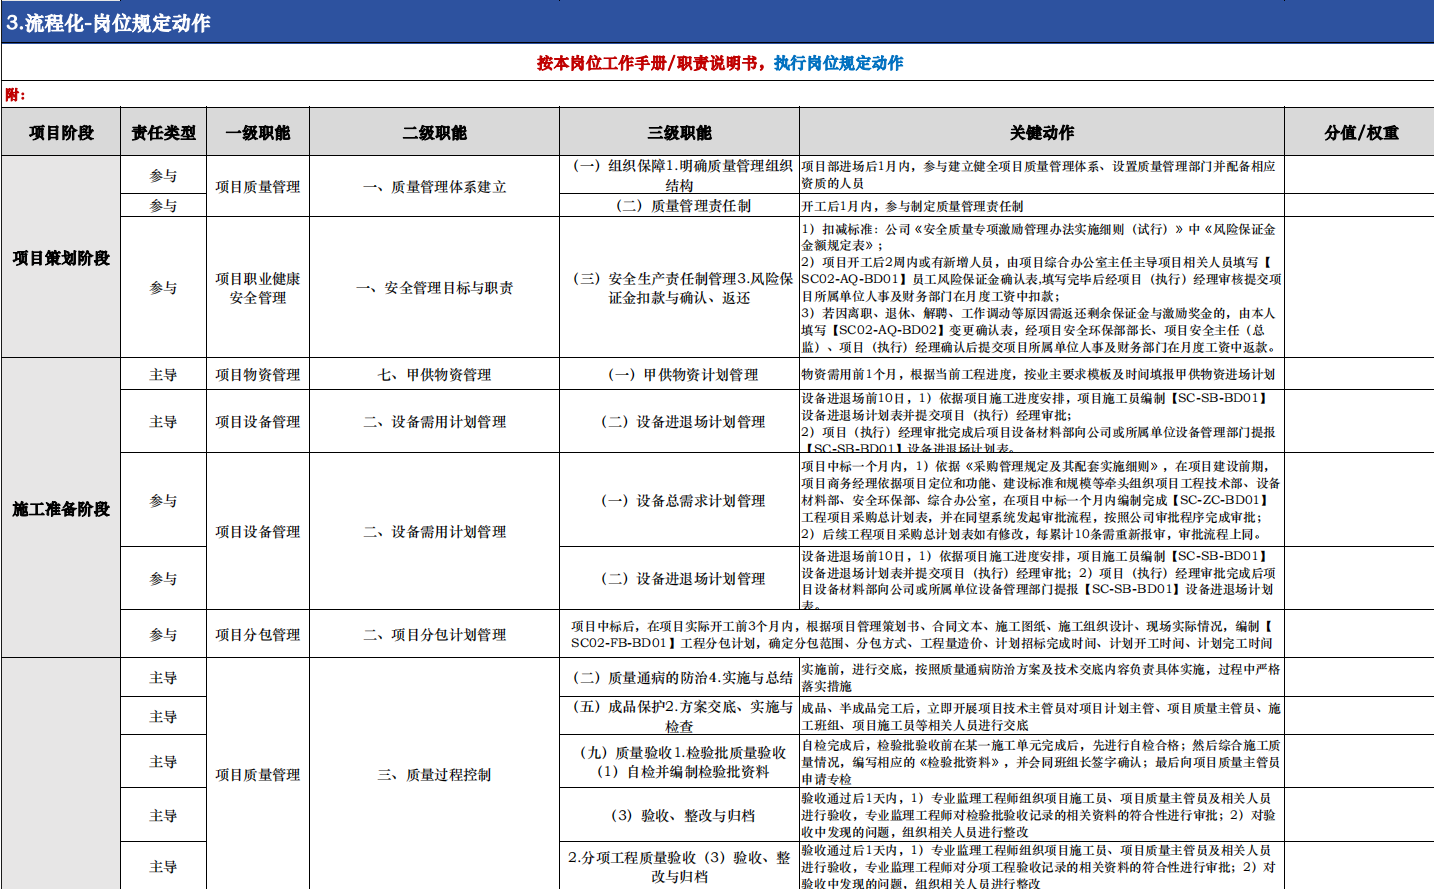
Task: Select the "成品保护2.方案交底、实施与检查" cell
Action: tap(680, 717)
